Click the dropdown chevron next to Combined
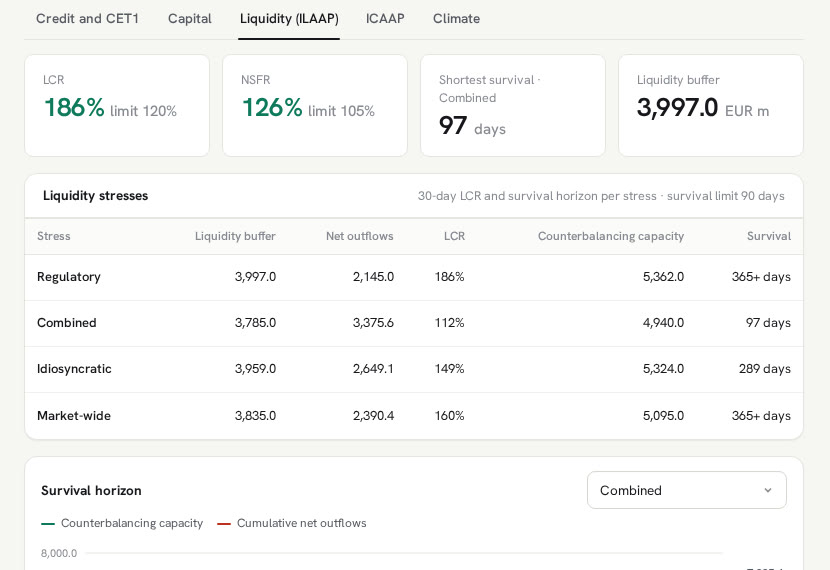This screenshot has height=570, width=830. (768, 490)
